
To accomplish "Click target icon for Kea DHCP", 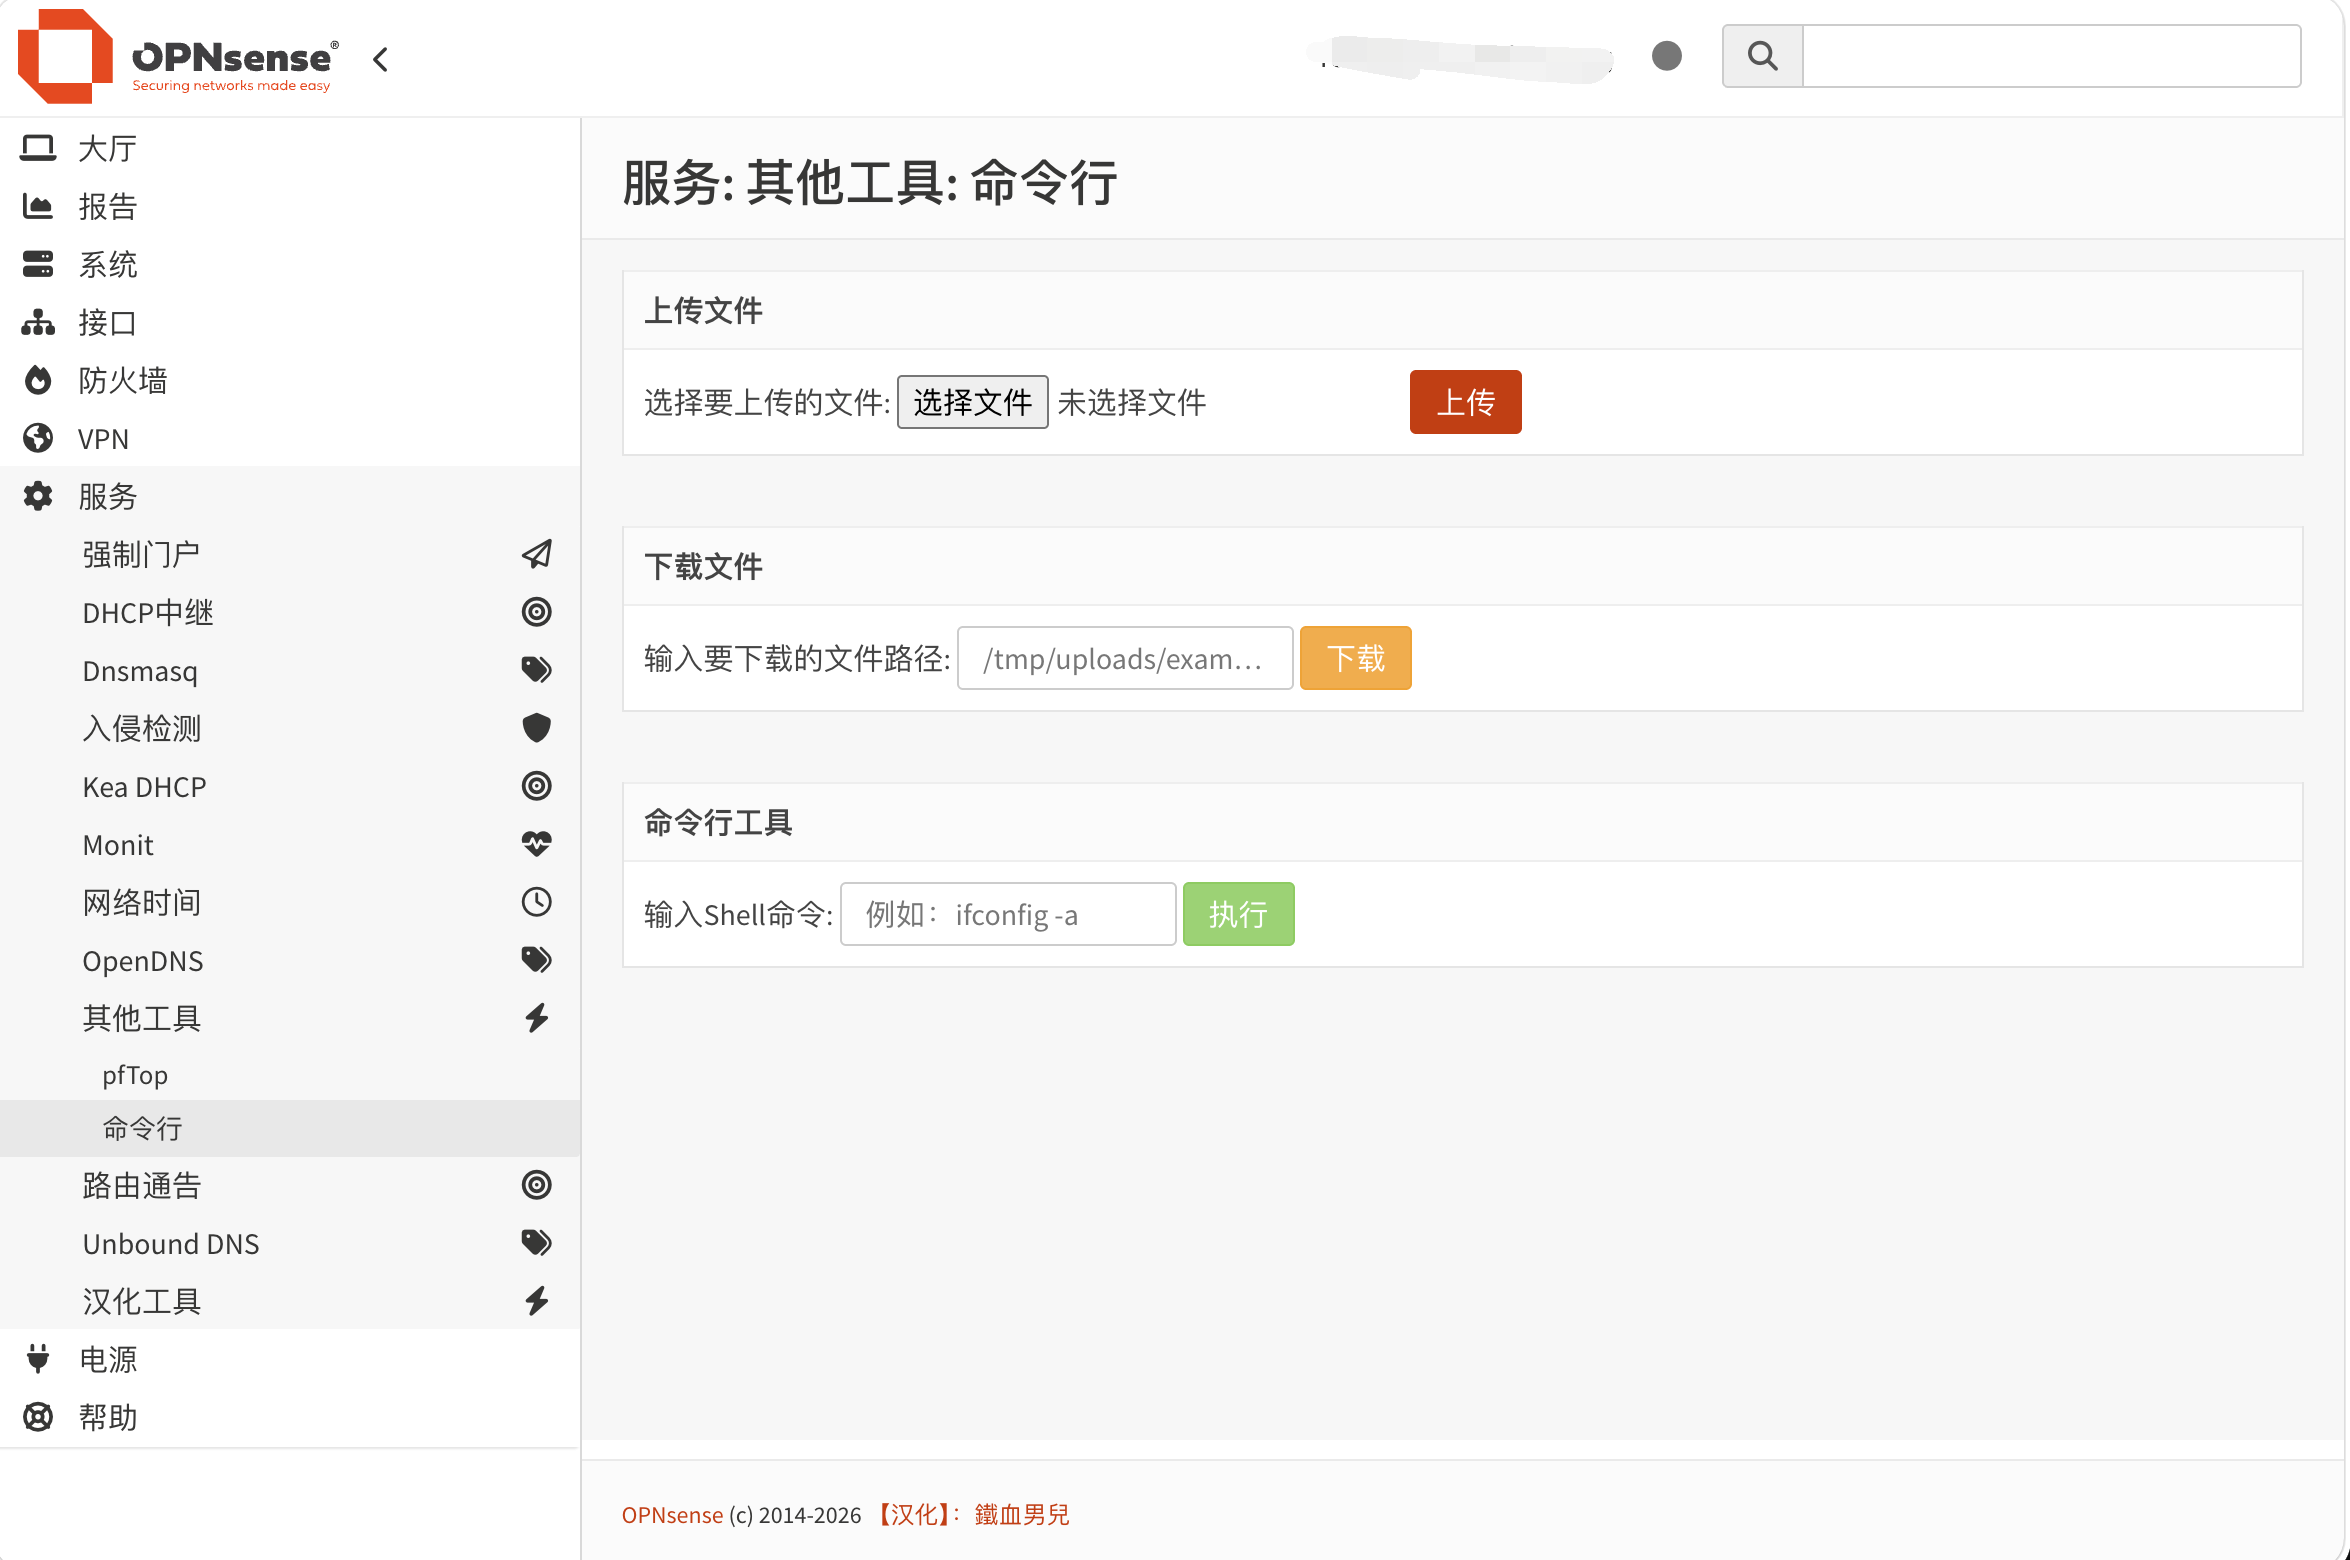I will coord(537,786).
